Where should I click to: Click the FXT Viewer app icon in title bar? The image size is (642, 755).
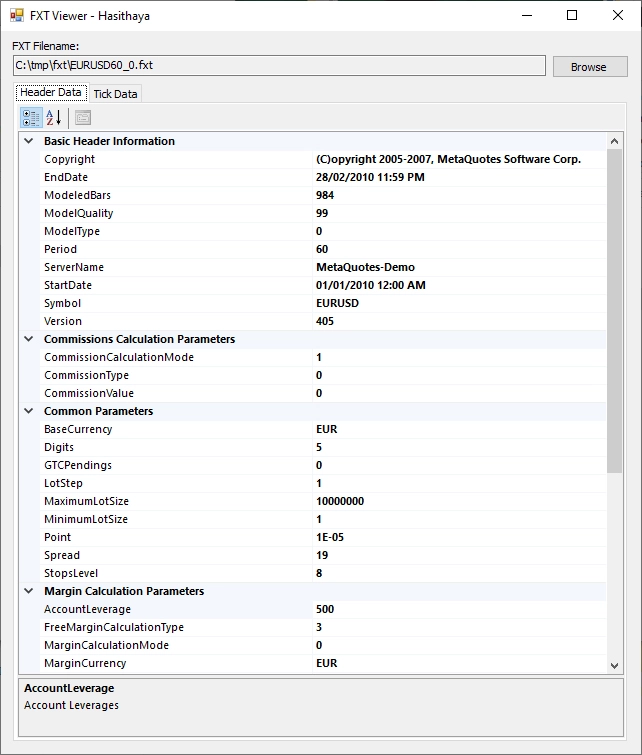16,15
